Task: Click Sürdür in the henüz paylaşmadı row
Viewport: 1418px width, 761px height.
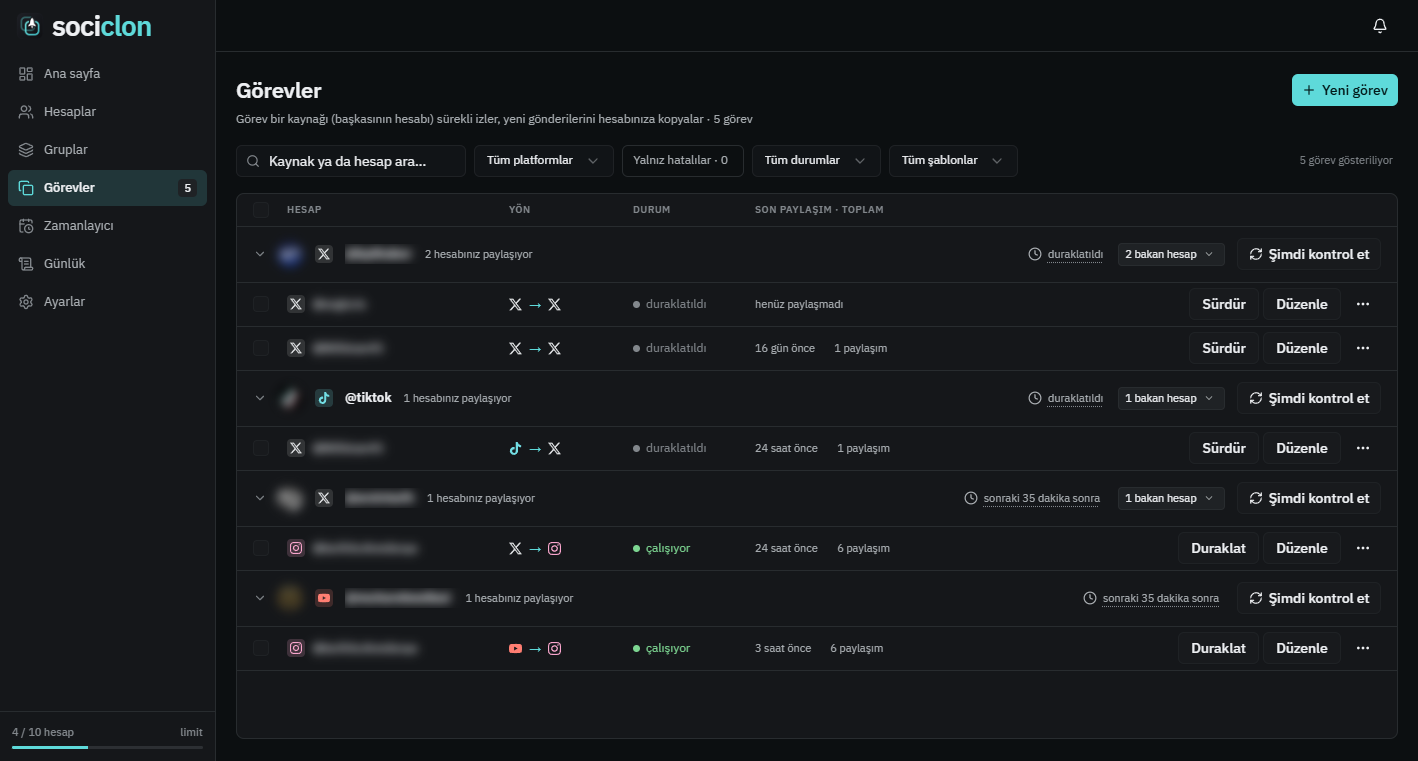Action: (1224, 304)
